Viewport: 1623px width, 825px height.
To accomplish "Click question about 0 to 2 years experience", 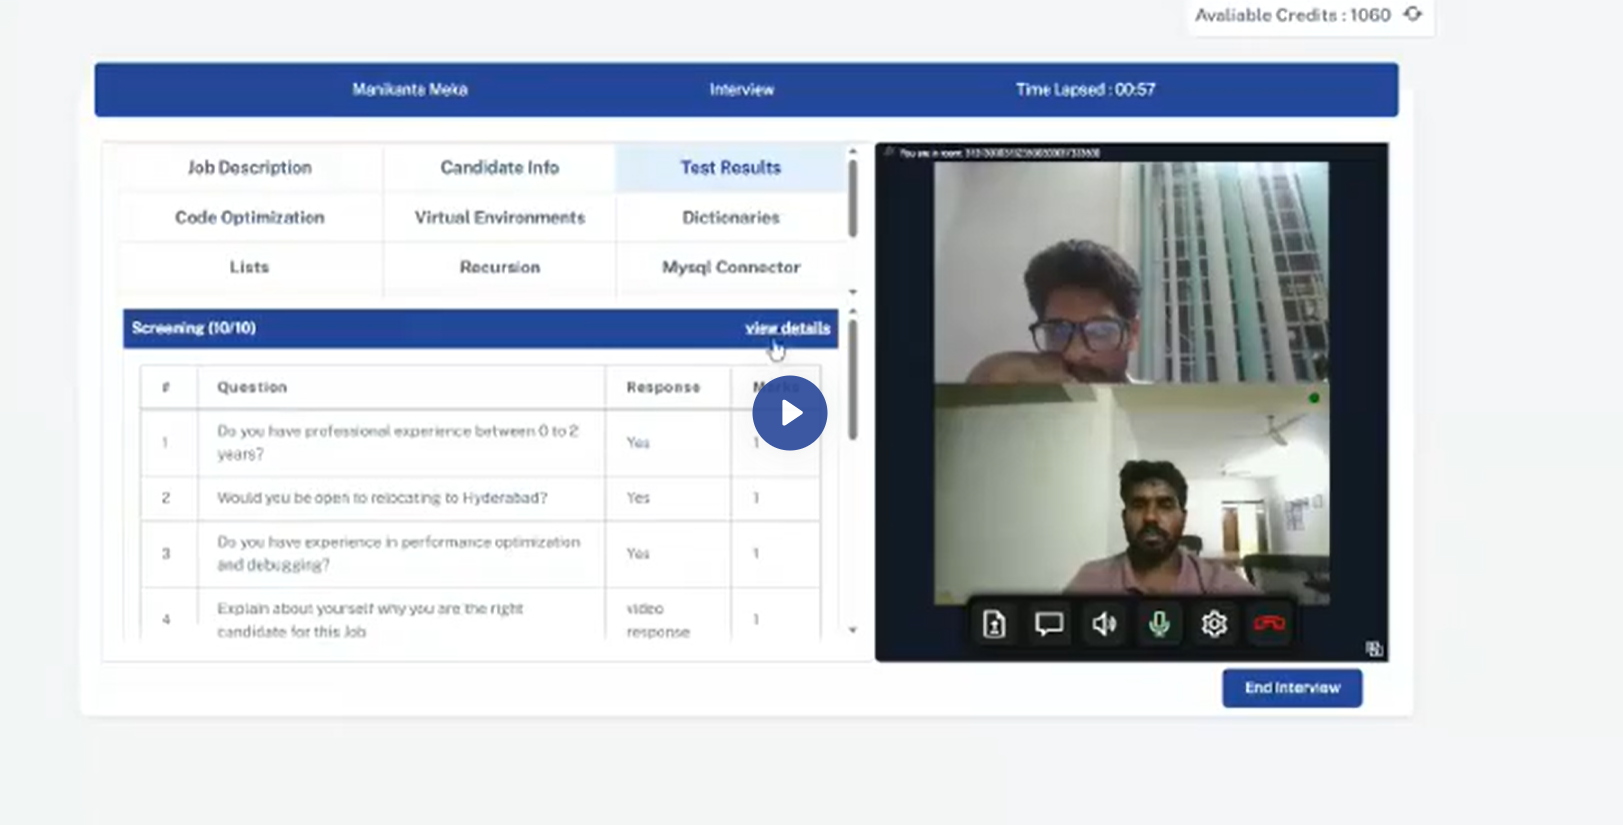I will (x=398, y=442).
